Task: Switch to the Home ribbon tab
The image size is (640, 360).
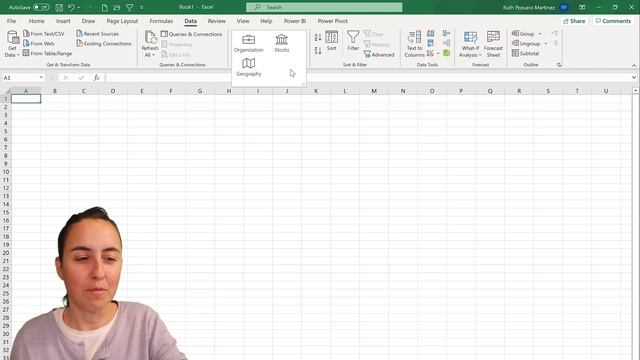Action: (x=37, y=21)
